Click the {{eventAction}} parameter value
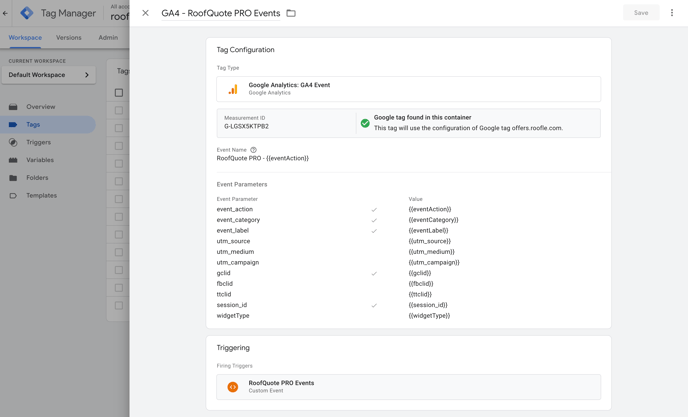Screen dimensions: 688x417 pos(430,209)
